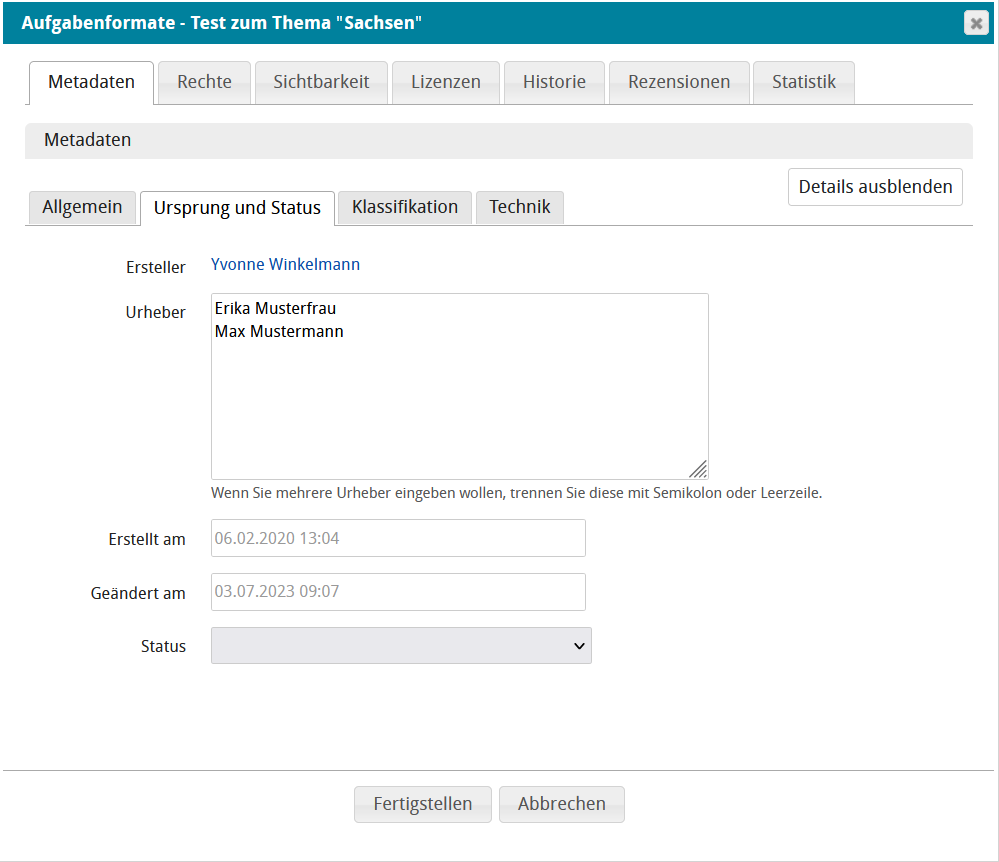This screenshot has height=862, width=999.
Task: Expand the Status dropdown
Action: [401, 646]
